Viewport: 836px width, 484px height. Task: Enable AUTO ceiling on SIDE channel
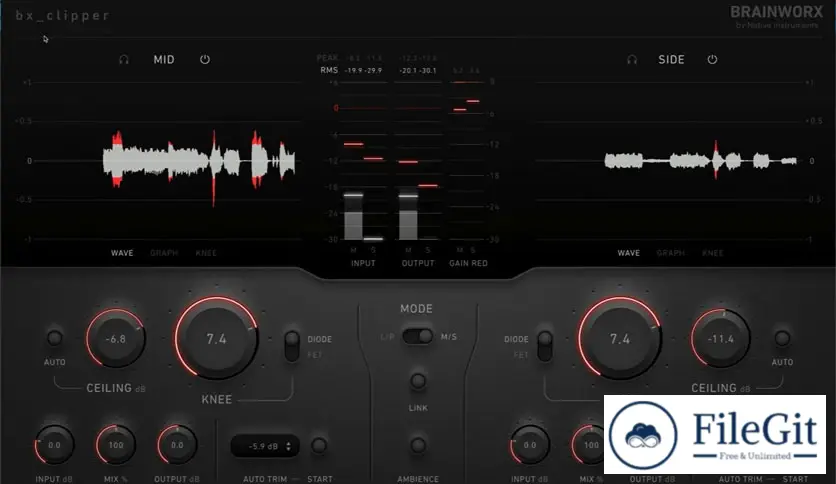[x=782, y=337]
